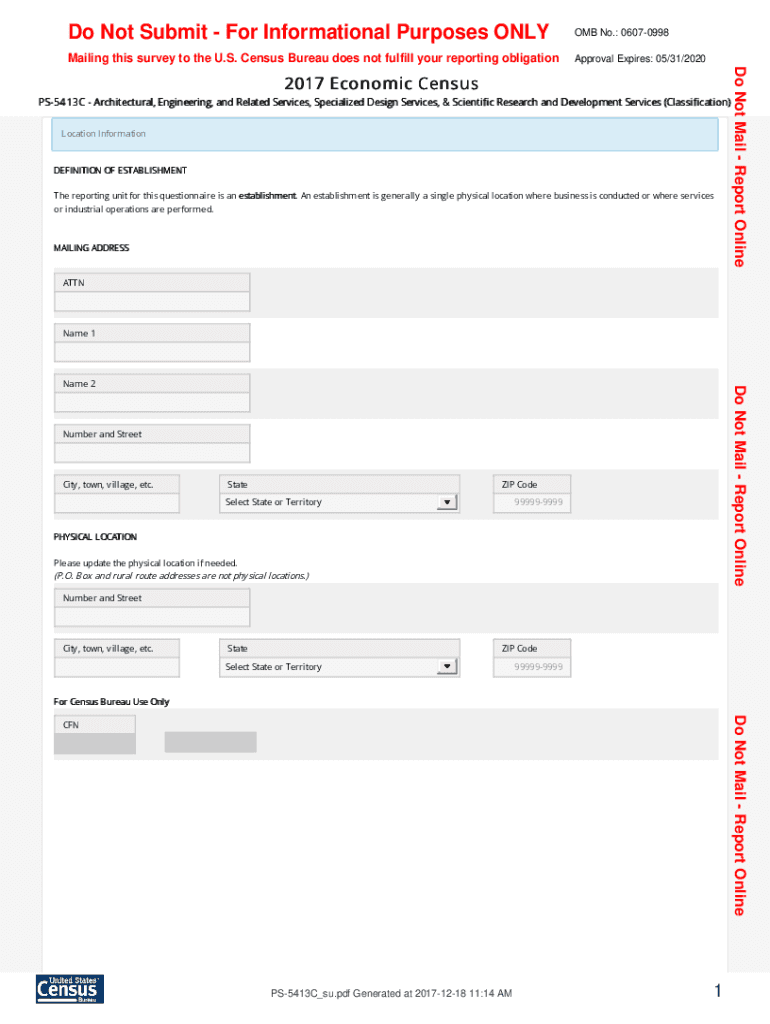Select the mailing address City field
This screenshot has width=770, height=1024.
coord(117,503)
